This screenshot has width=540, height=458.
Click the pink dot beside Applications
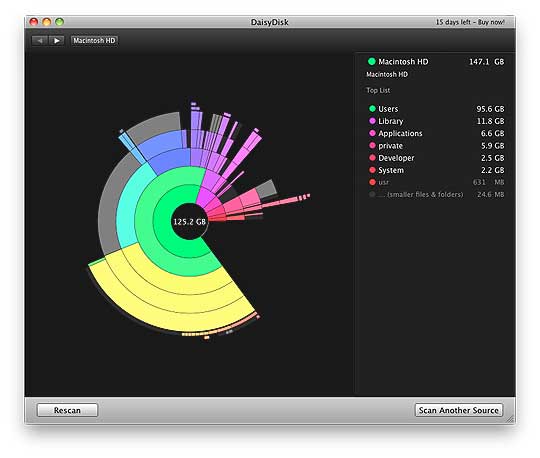[x=372, y=133]
